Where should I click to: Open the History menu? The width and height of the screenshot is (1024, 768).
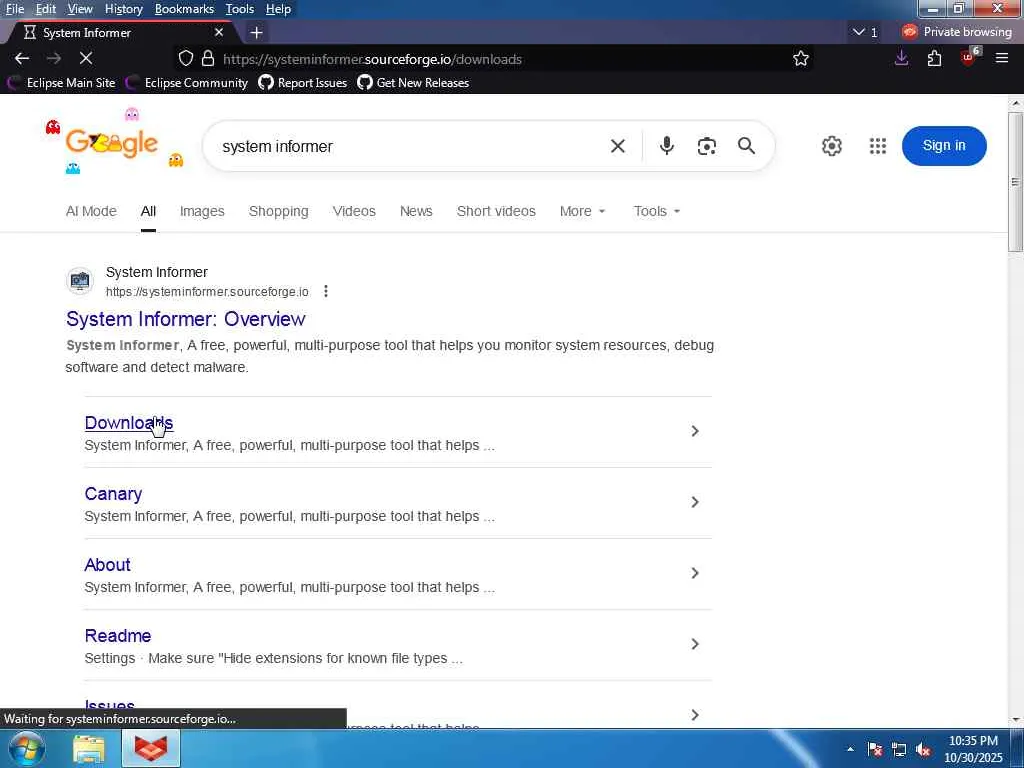point(123,9)
